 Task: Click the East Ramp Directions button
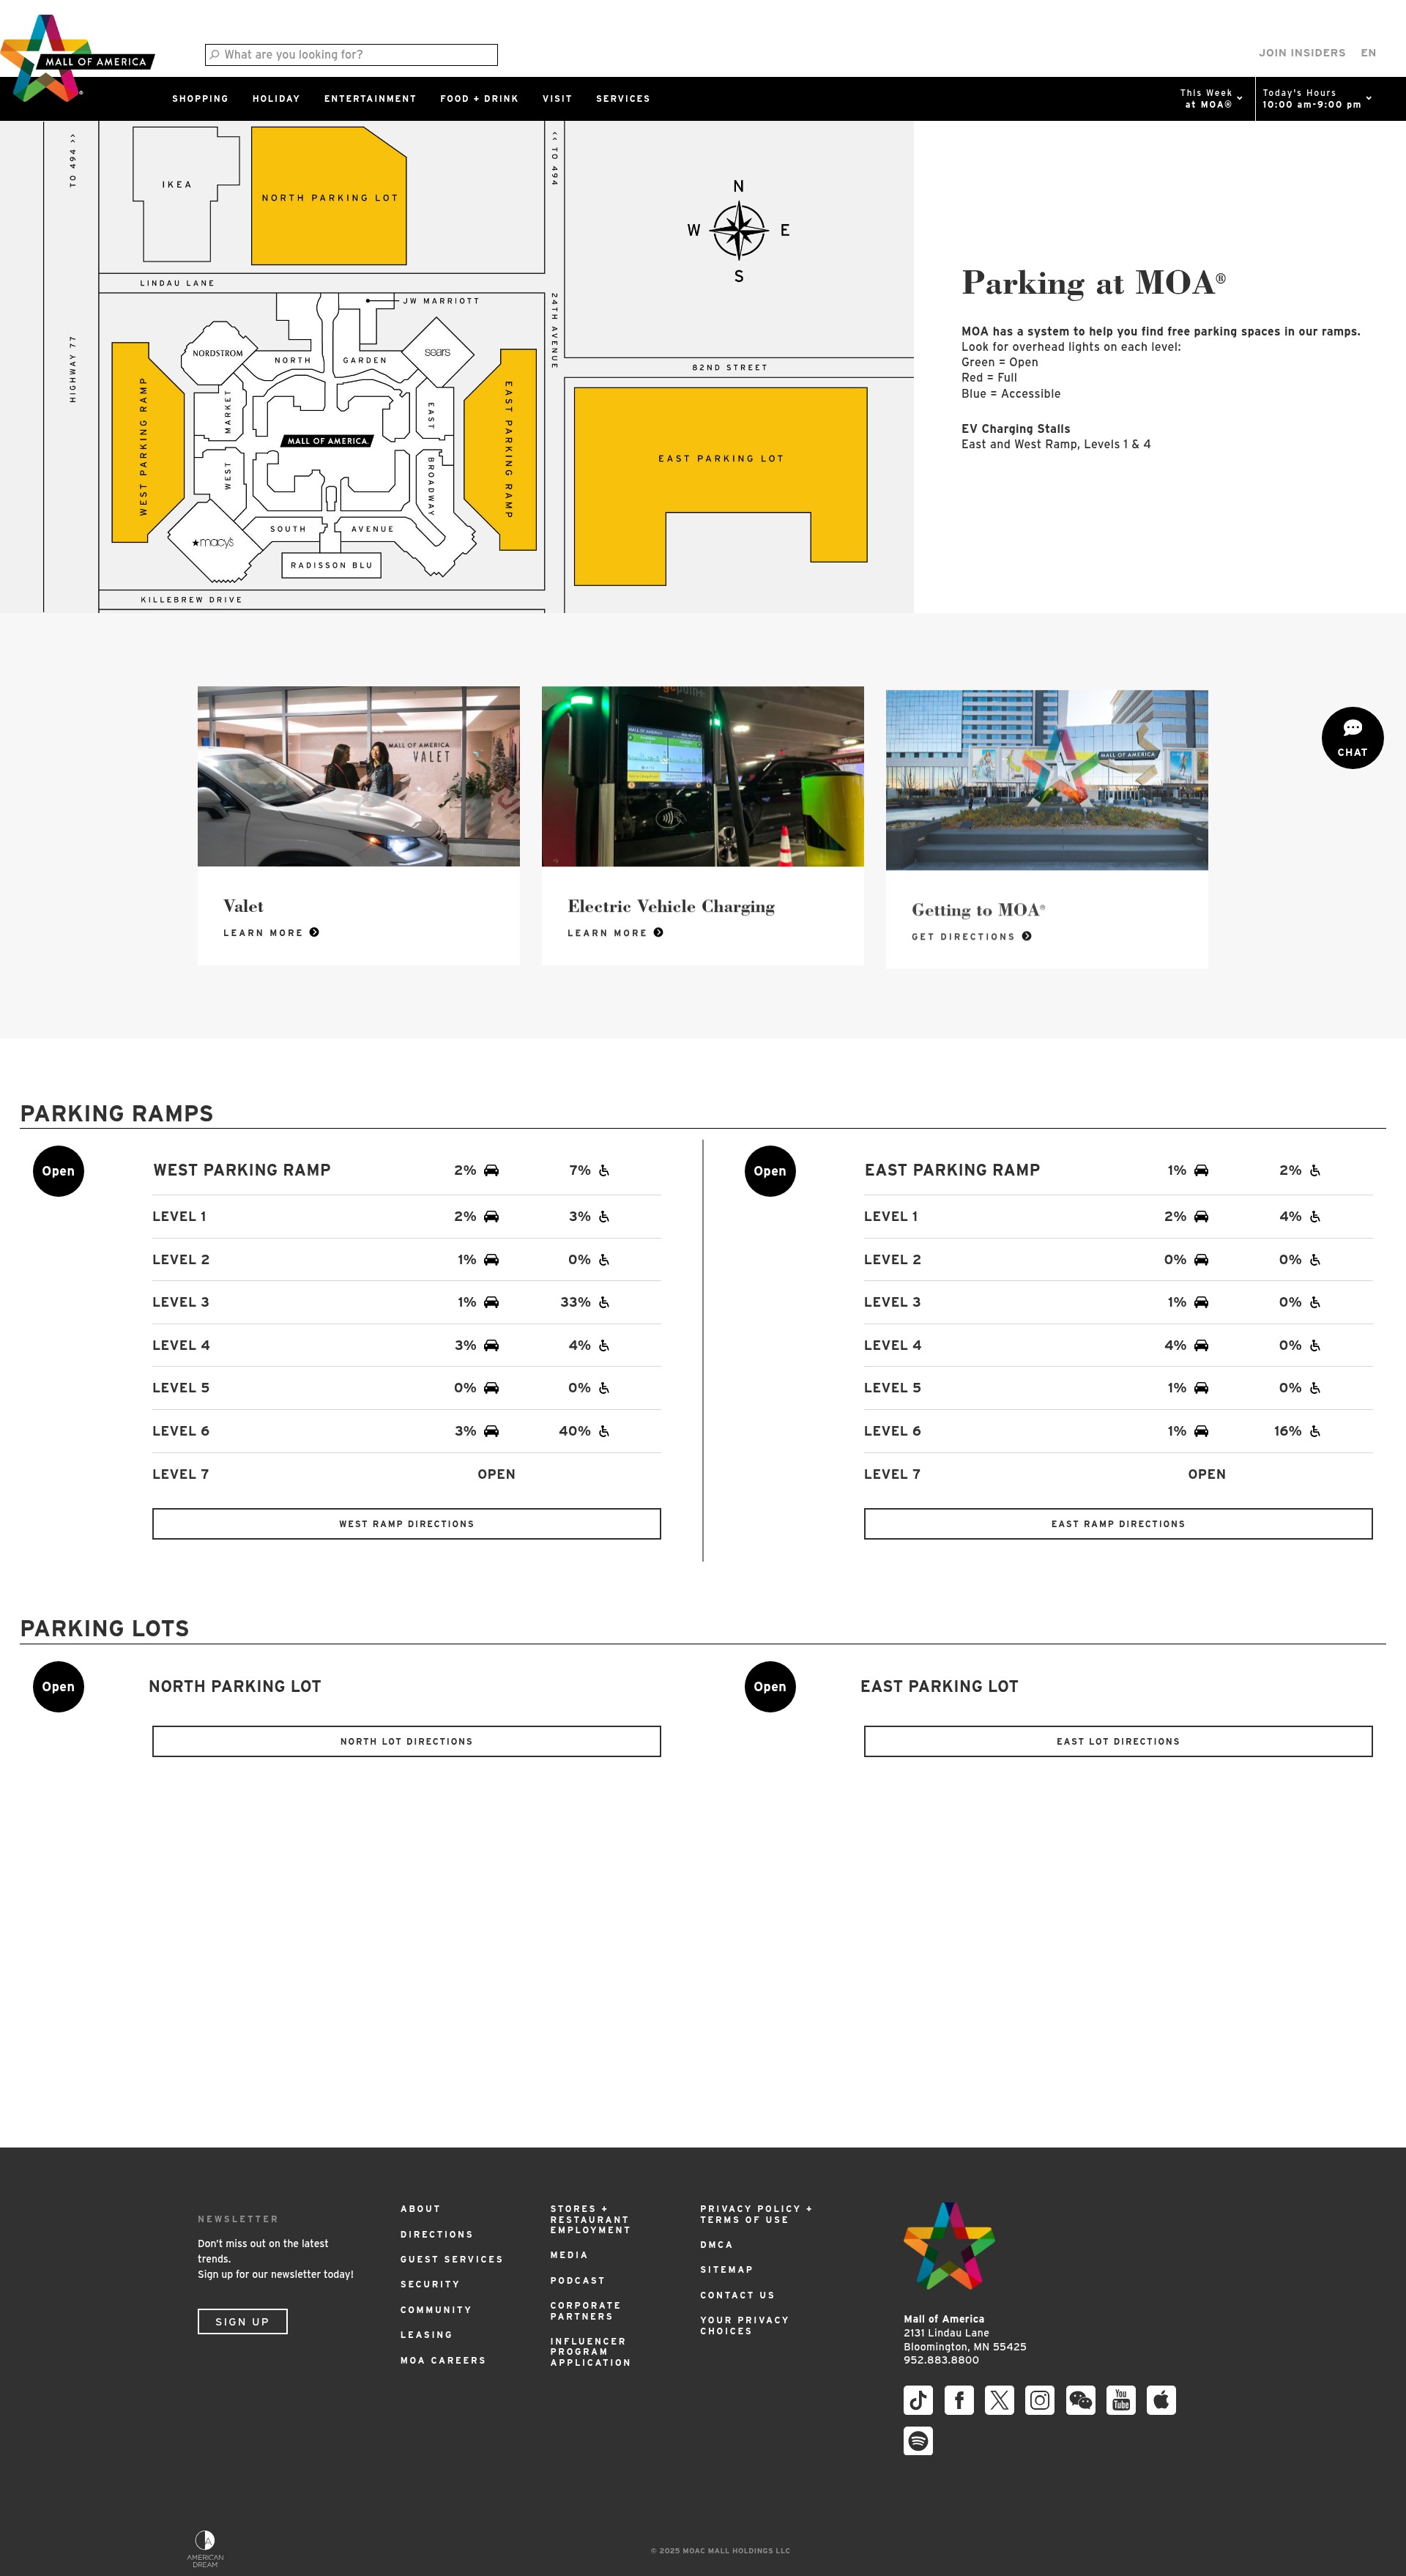(1118, 1524)
